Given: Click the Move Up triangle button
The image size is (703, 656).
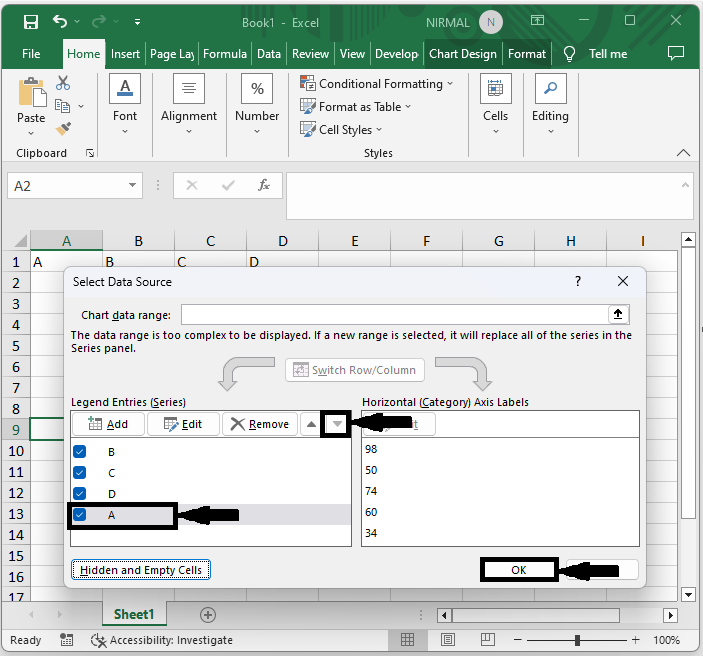Looking at the screenshot, I should (x=311, y=424).
